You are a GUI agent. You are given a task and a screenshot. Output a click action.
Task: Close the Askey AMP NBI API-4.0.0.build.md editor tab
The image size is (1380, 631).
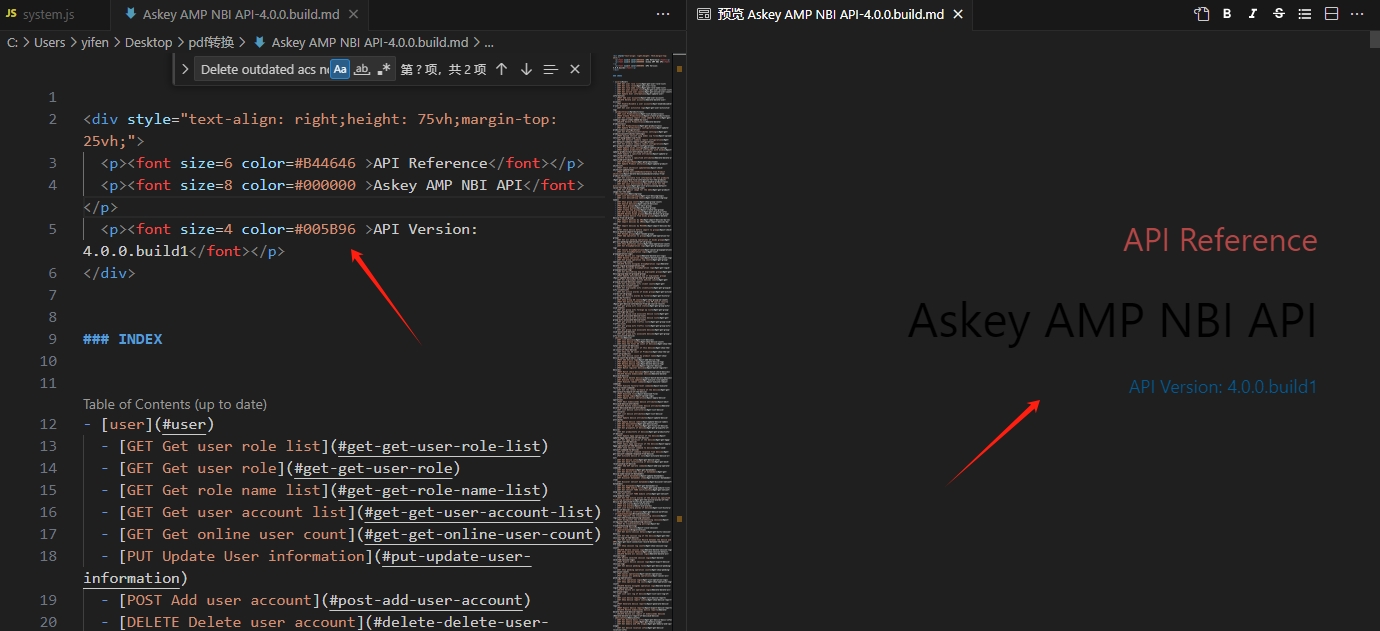pos(354,15)
